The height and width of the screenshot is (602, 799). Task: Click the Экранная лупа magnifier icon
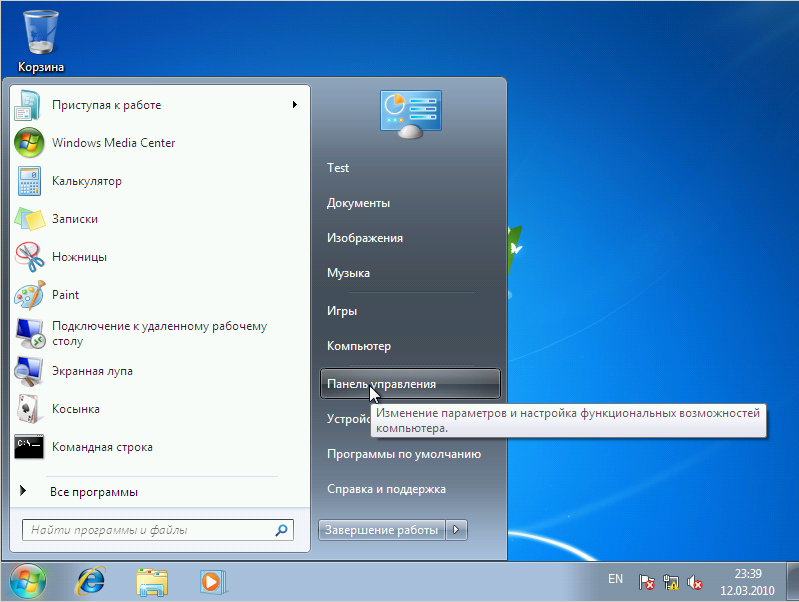click(29, 371)
